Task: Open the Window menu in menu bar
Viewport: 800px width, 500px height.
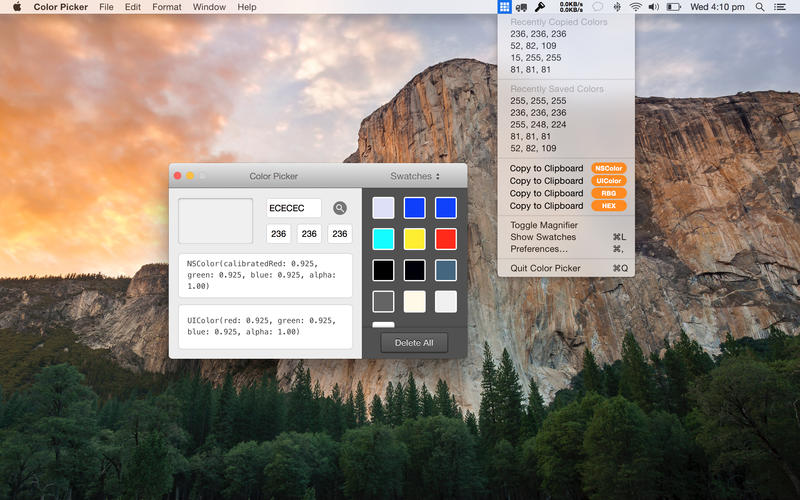Action: click(x=209, y=7)
